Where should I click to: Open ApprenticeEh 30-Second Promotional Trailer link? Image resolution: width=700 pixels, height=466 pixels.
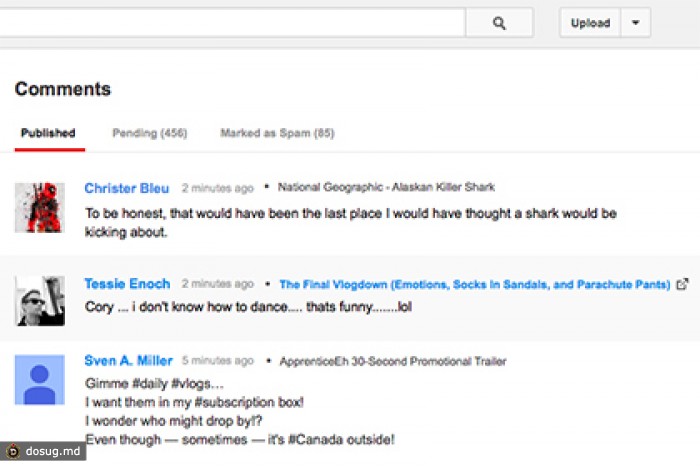tap(392, 362)
